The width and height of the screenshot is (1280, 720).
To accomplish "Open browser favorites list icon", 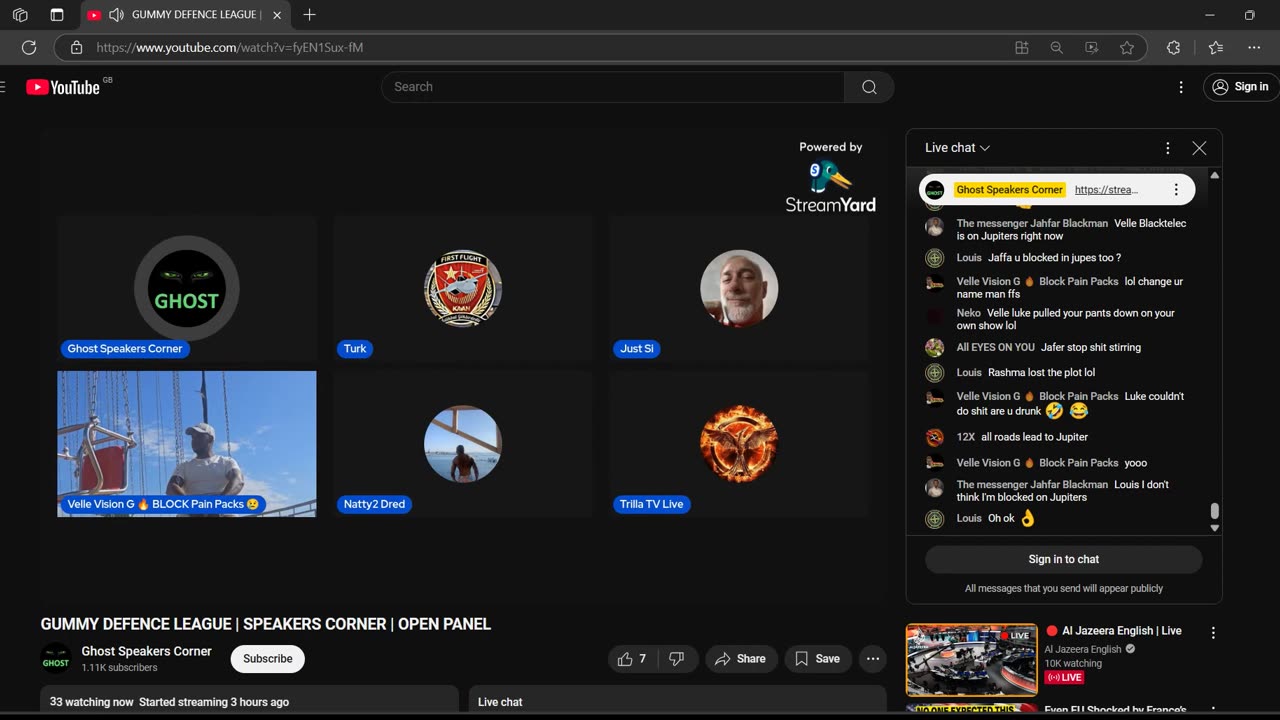I will [1216, 47].
